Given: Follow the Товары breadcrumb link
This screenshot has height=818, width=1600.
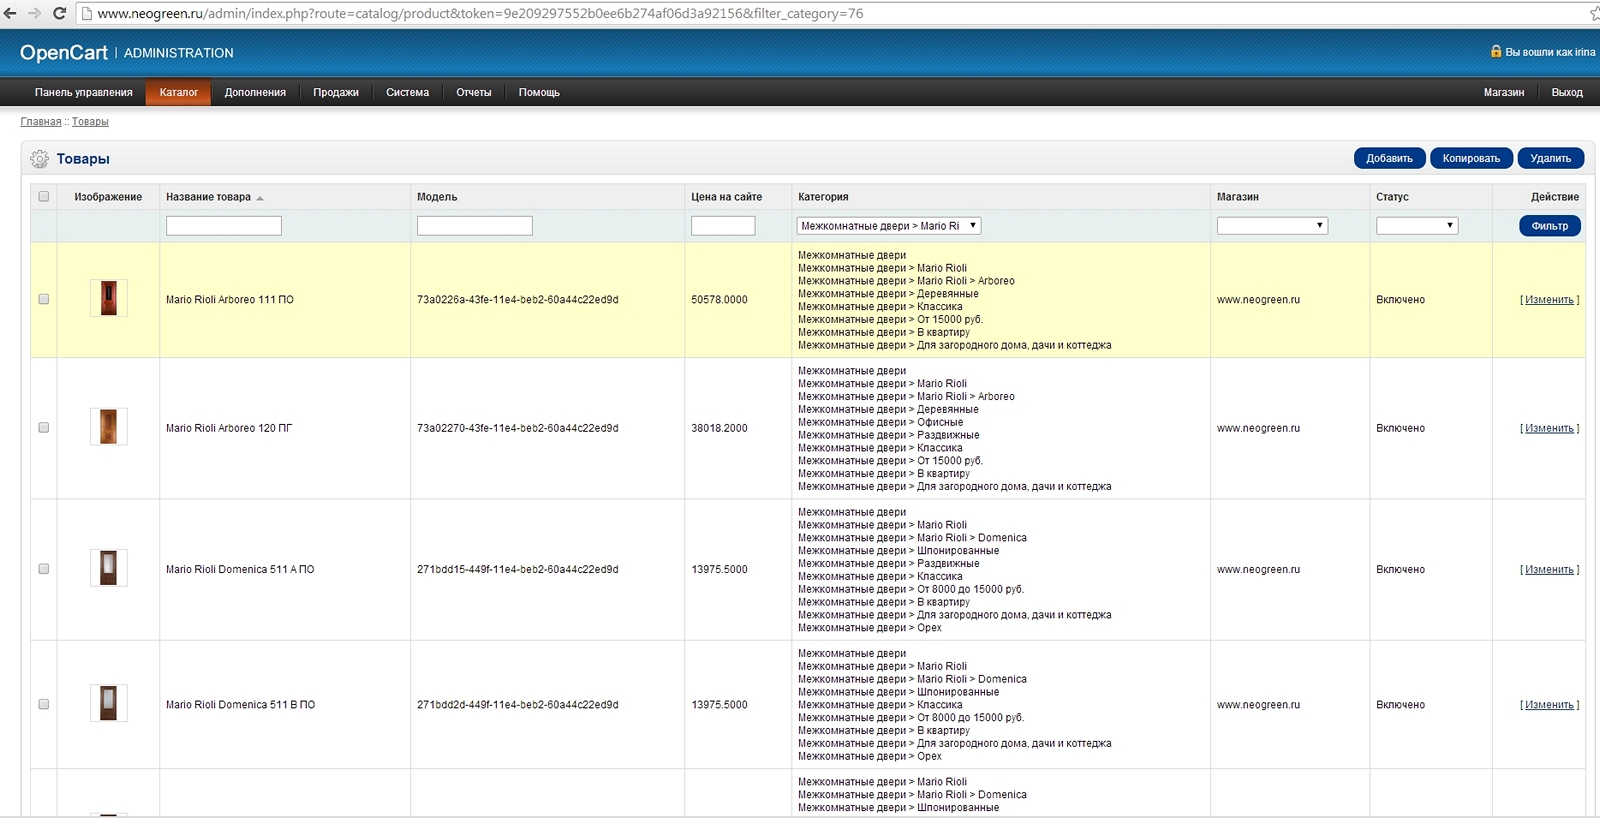Looking at the screenshot, I should click(90, 122).
